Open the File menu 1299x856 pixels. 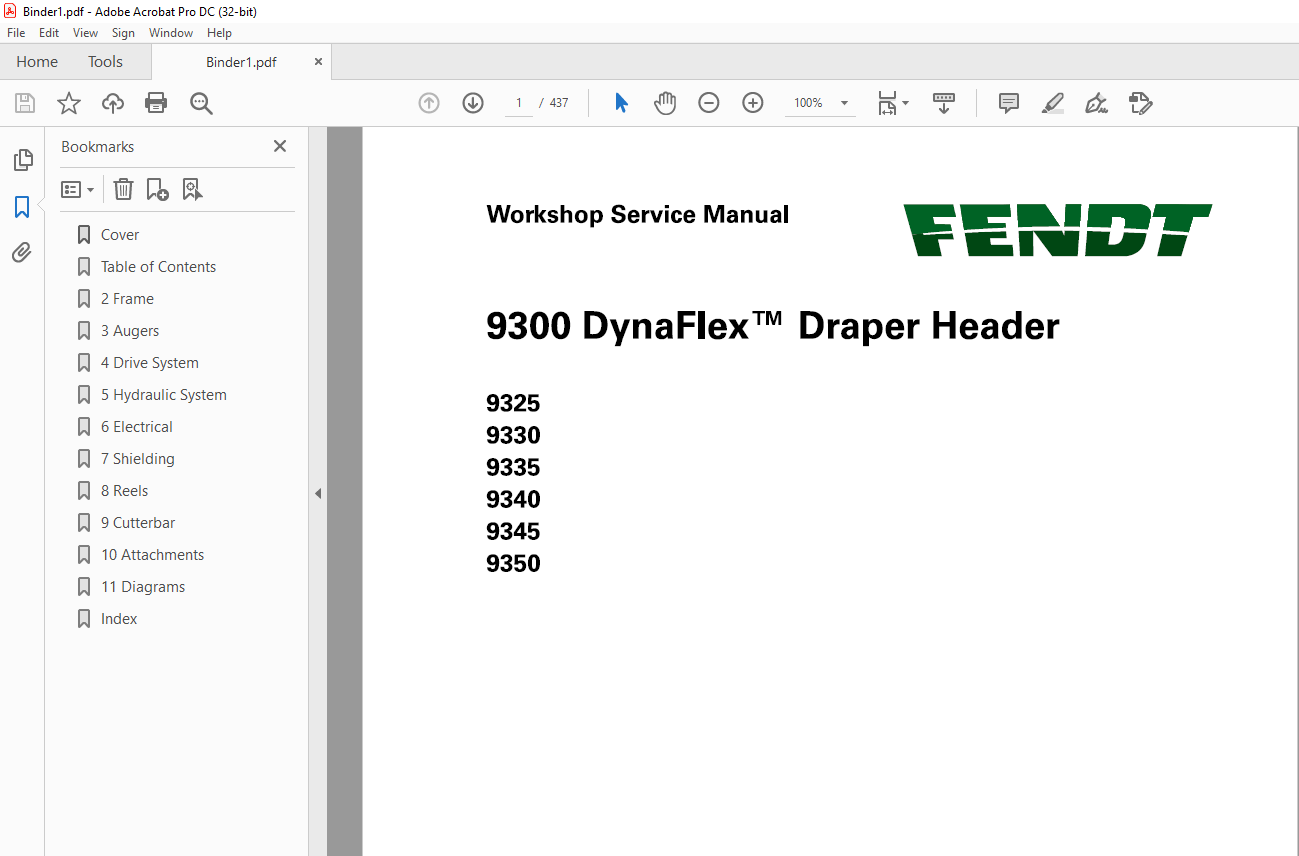[x=16, y=33]
